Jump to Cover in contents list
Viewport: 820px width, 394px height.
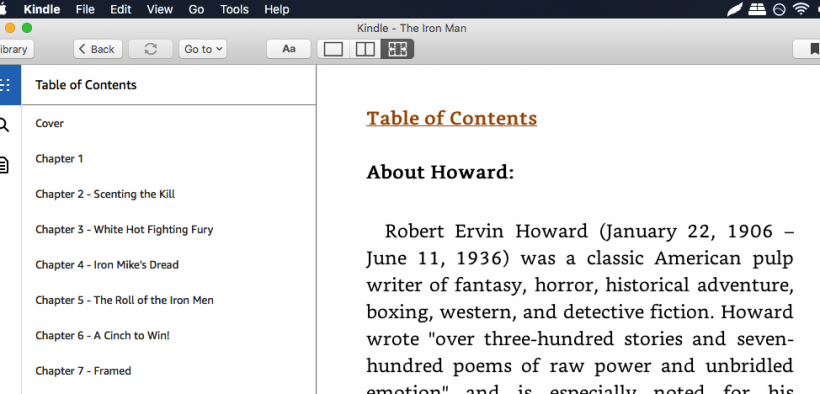point(50,123)
